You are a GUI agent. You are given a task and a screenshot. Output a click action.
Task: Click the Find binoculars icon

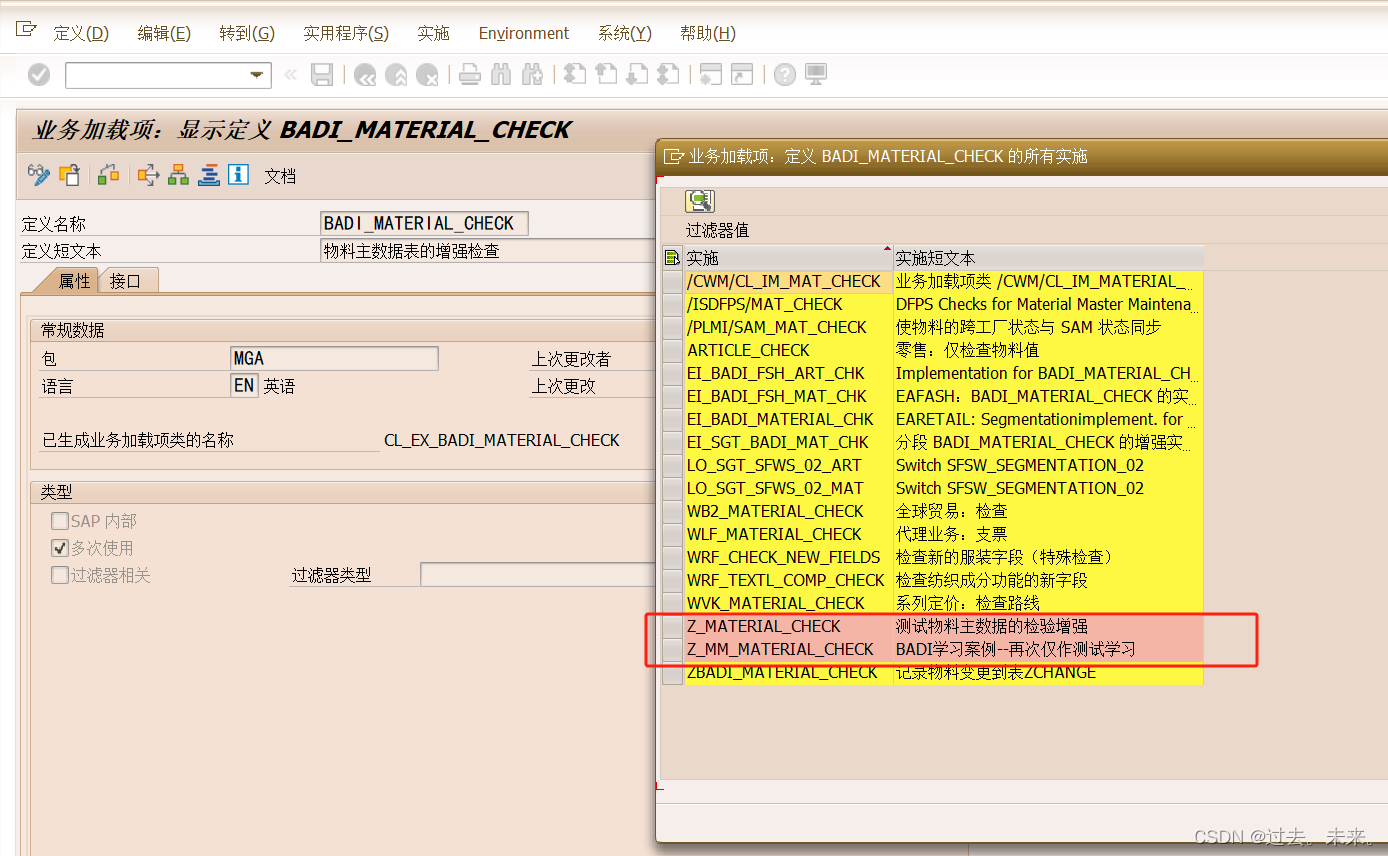501,75
